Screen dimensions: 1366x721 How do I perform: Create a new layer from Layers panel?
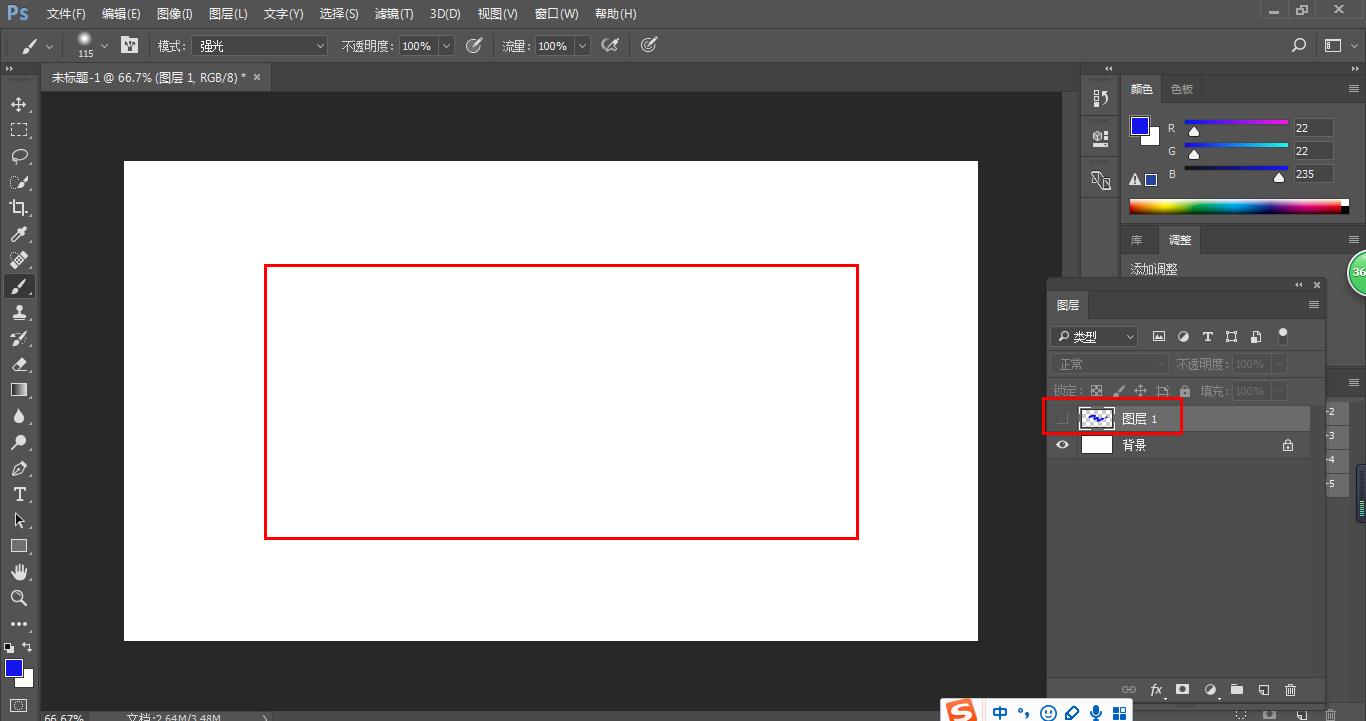(1263, 689)
